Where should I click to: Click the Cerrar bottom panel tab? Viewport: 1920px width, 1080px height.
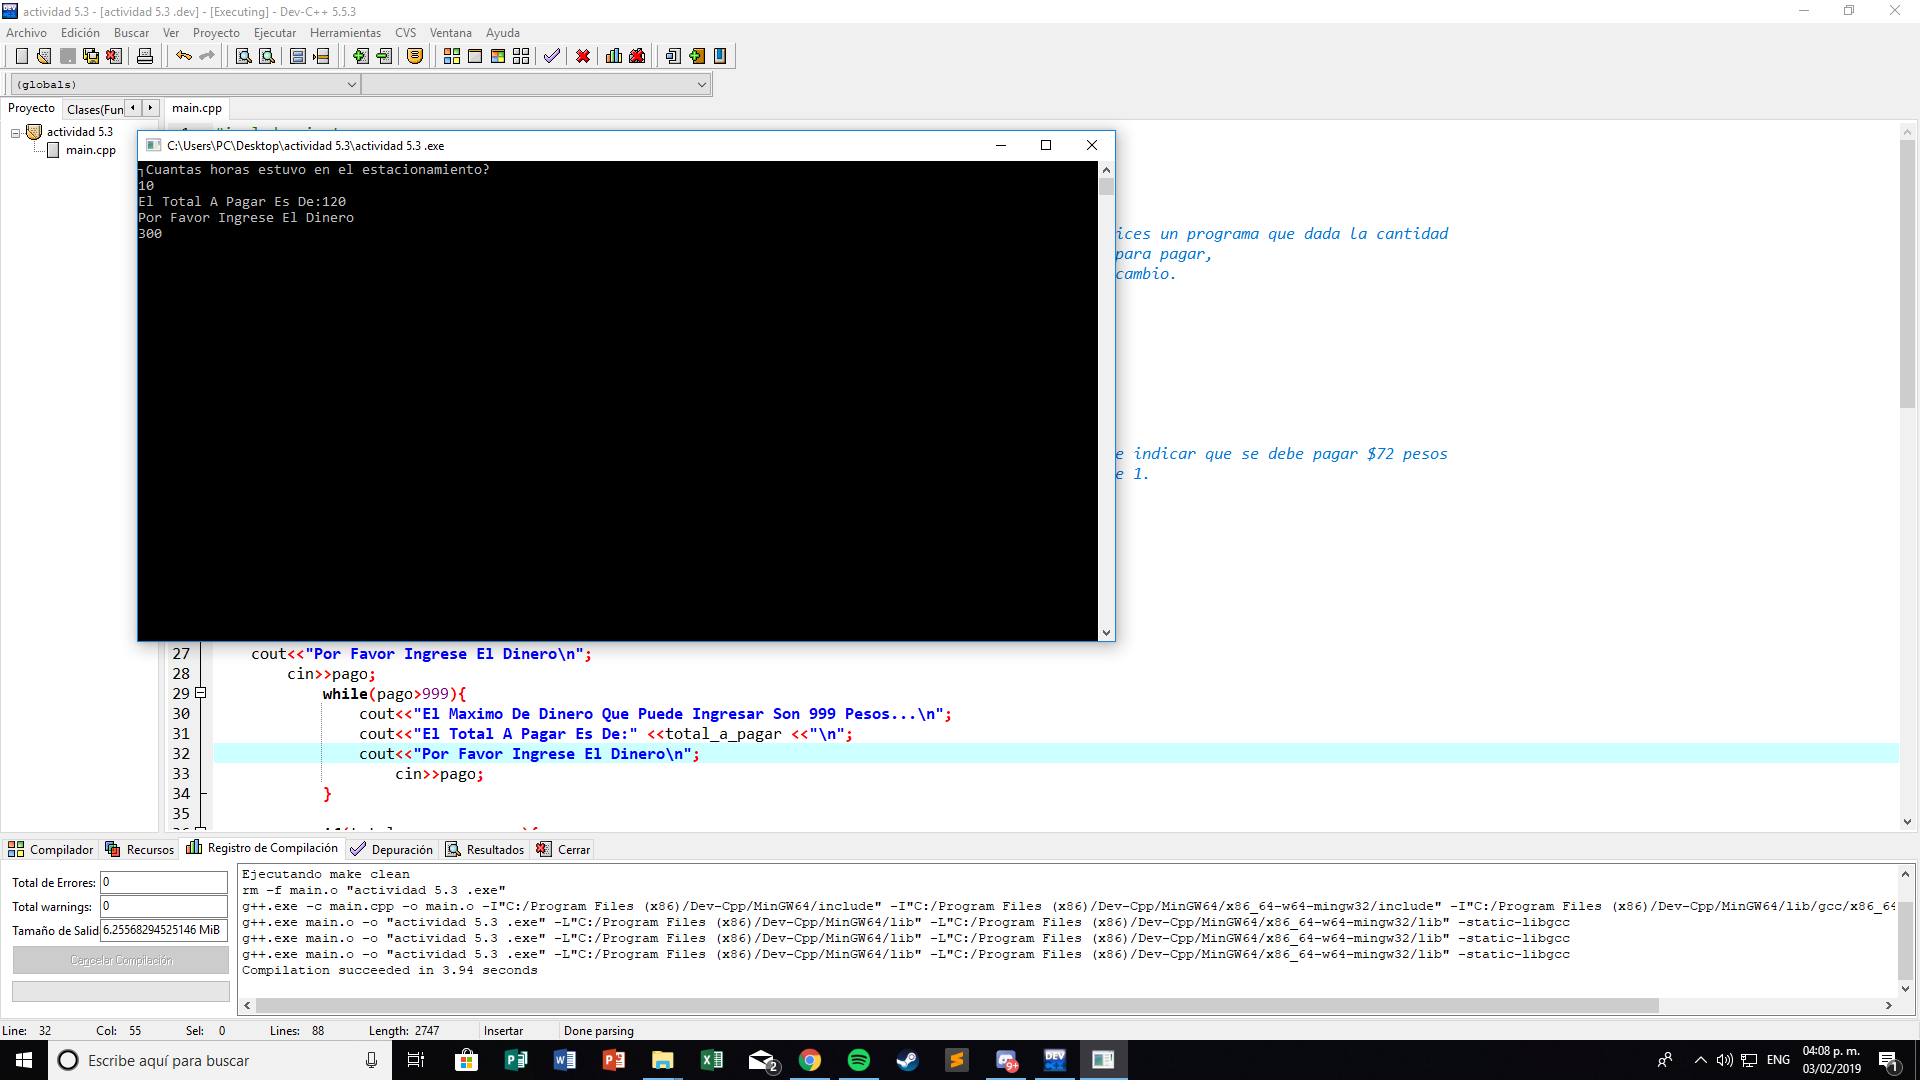click(563, 849)
